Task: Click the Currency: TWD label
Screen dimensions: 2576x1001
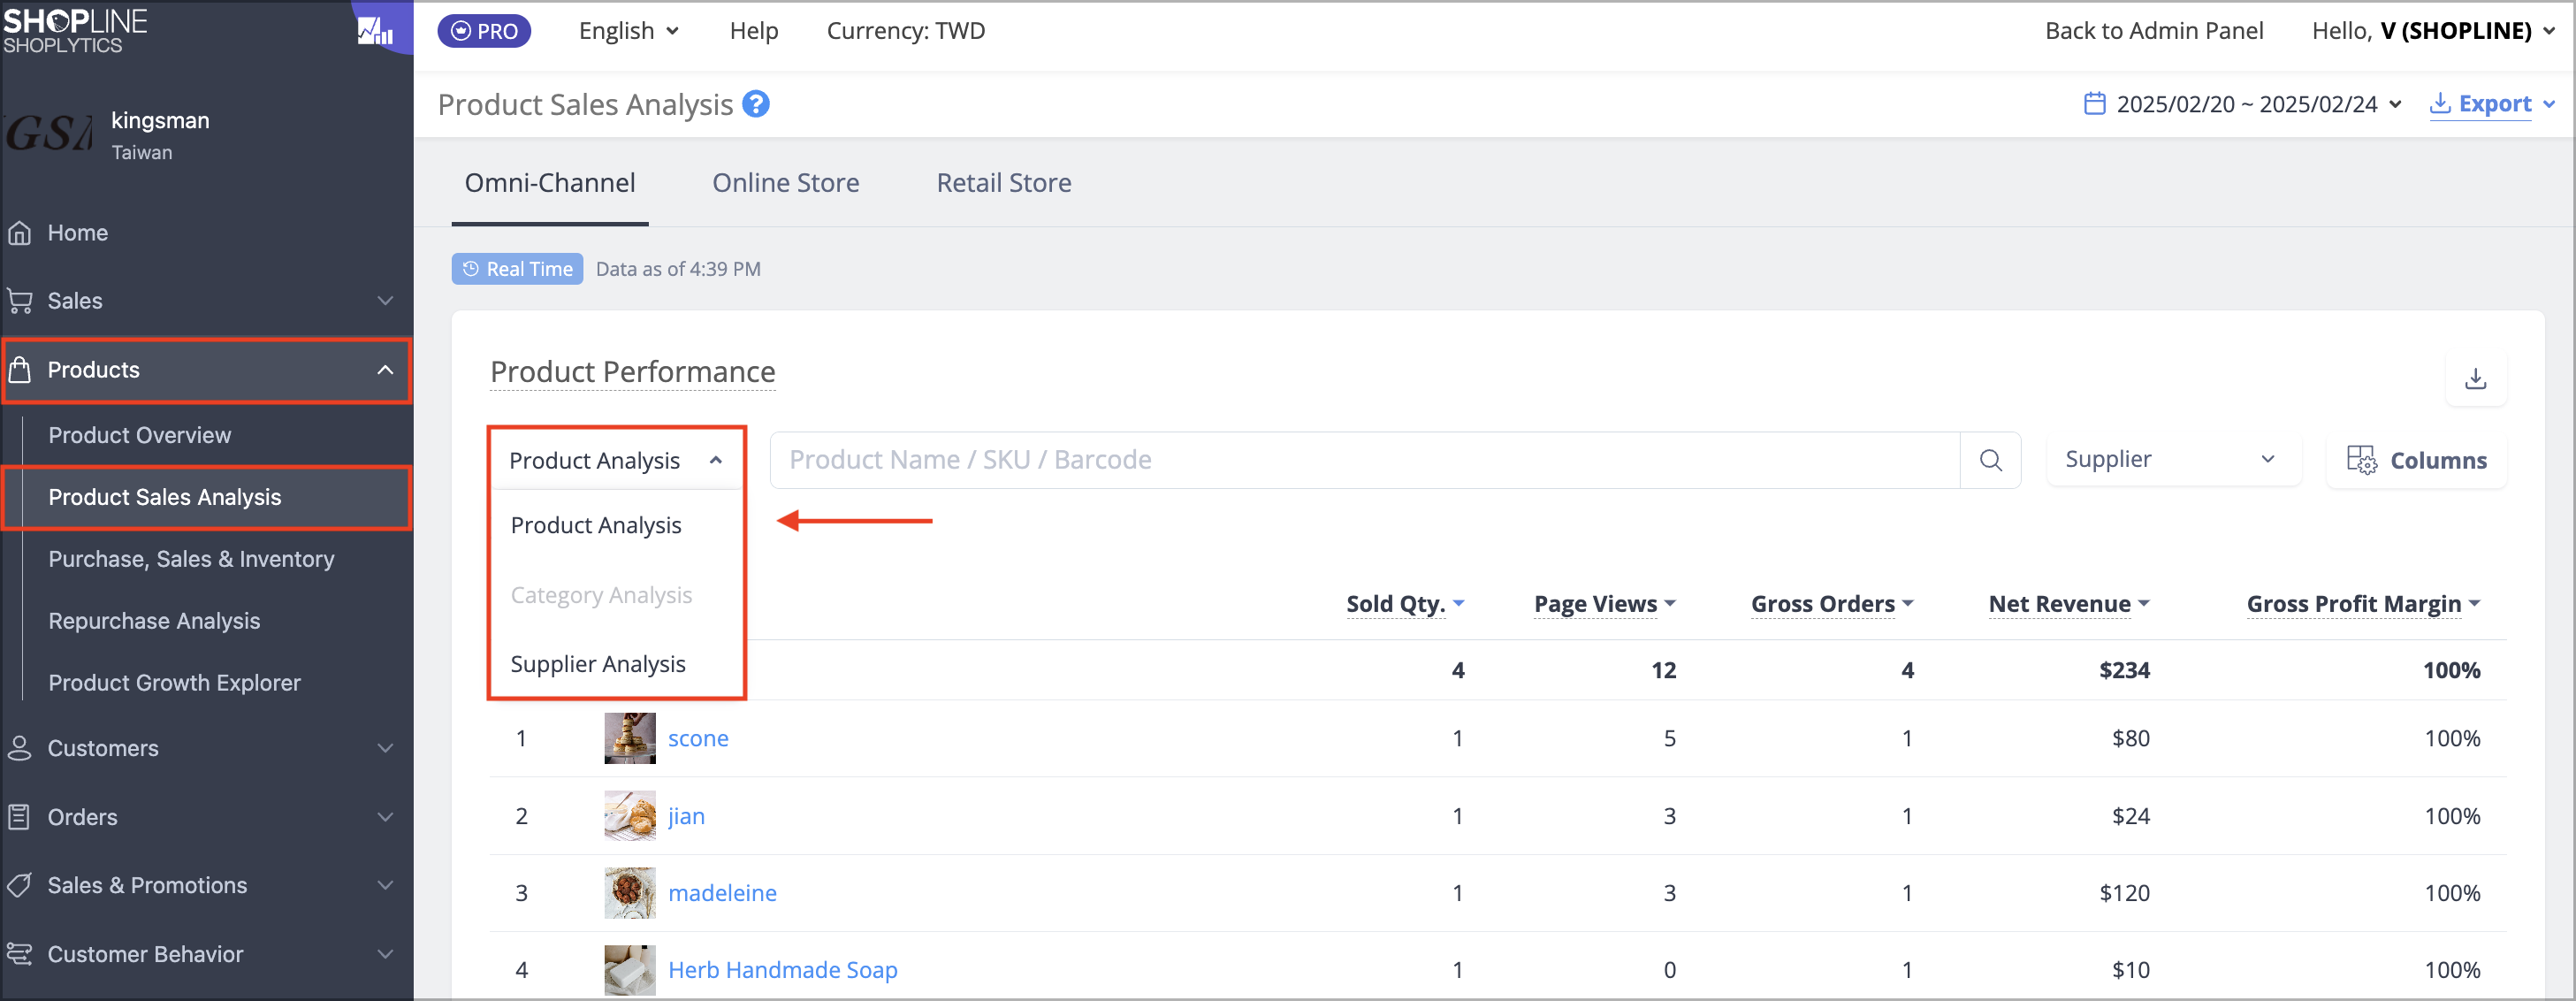Action: (905, 31)
